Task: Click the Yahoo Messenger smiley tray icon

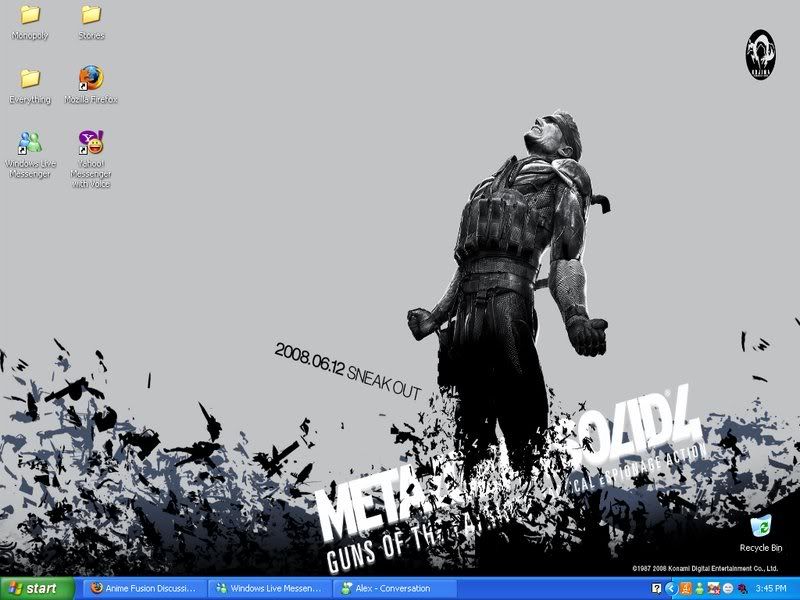Action: 727,587
